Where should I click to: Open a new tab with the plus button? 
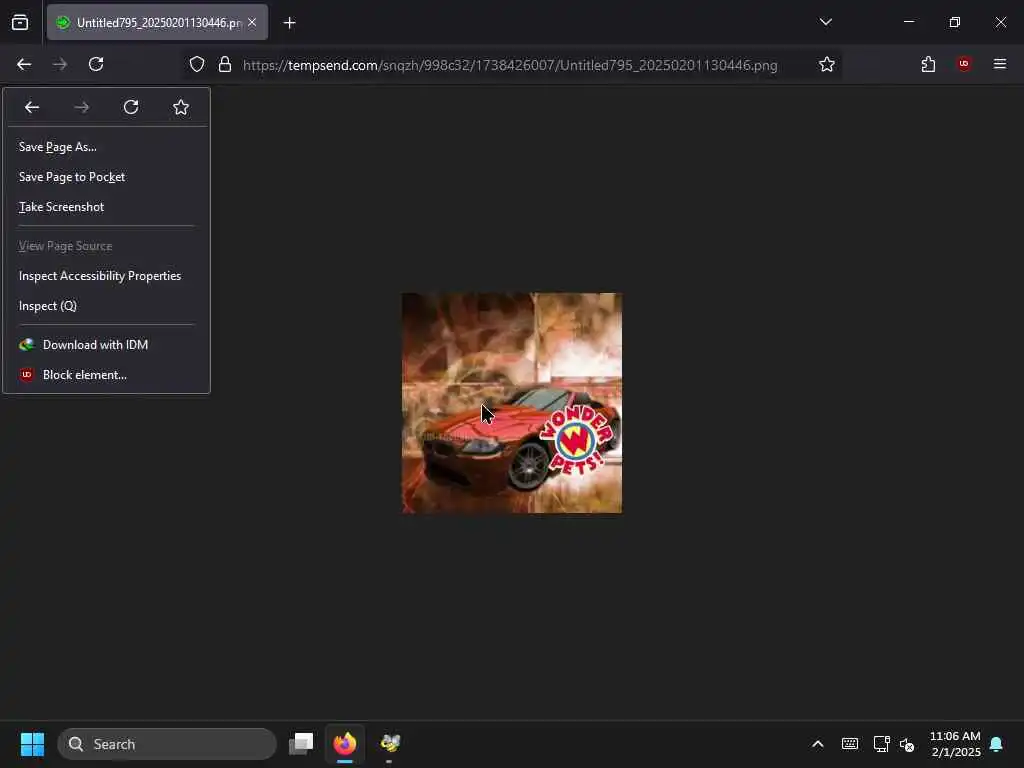tap(289, 23)
